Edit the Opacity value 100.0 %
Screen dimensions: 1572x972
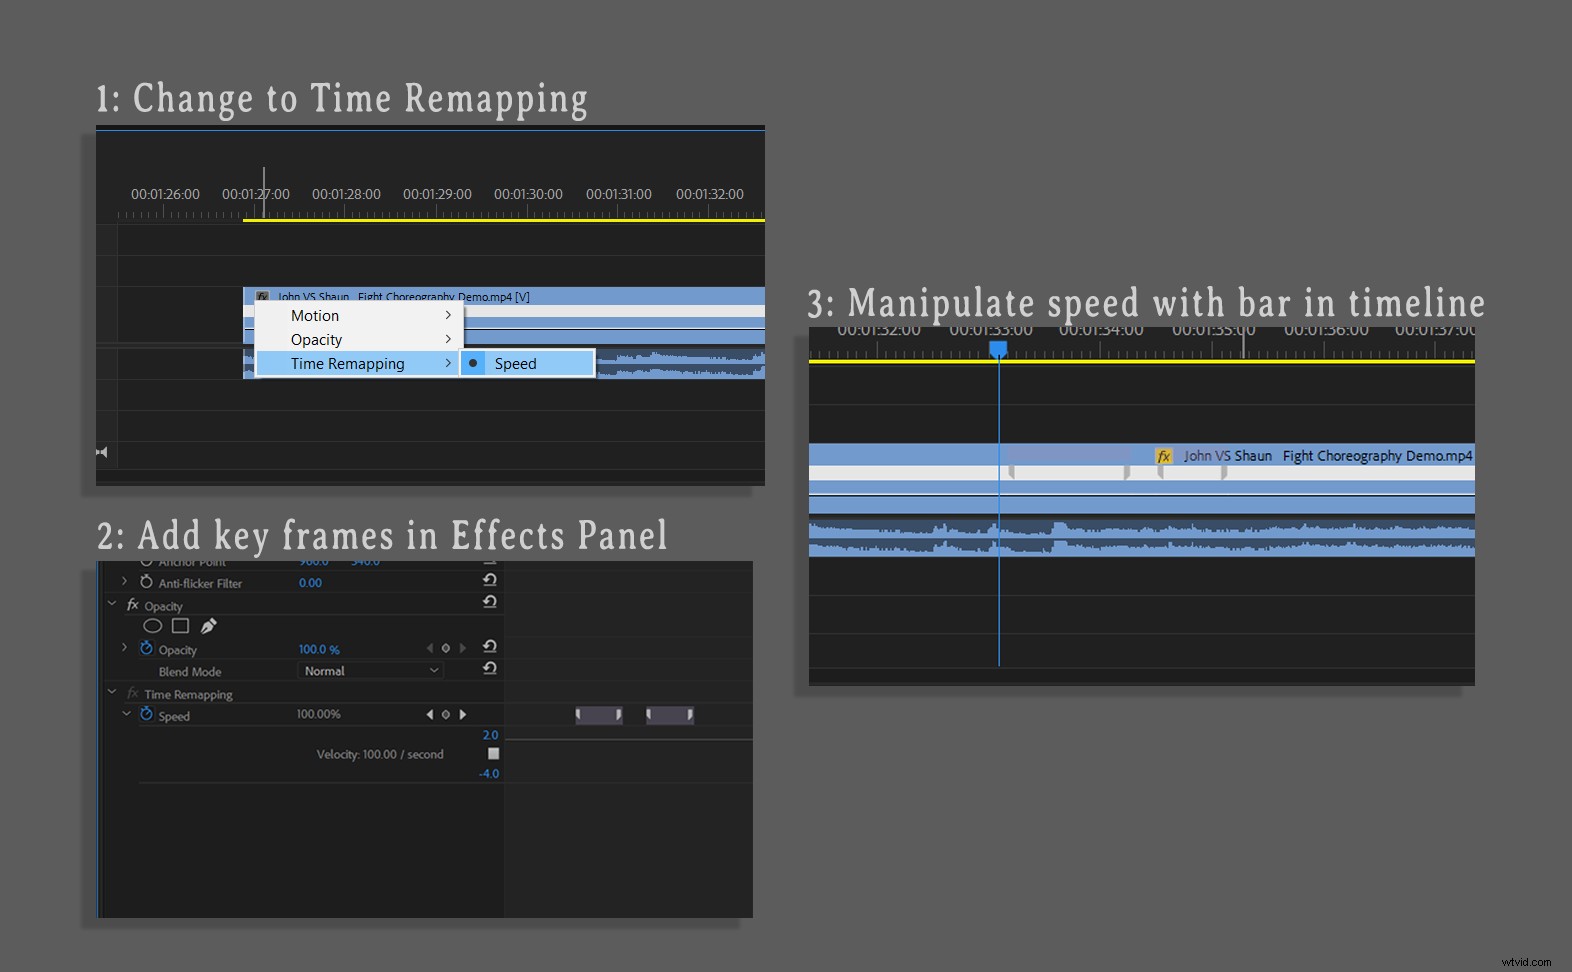(319, 650)
